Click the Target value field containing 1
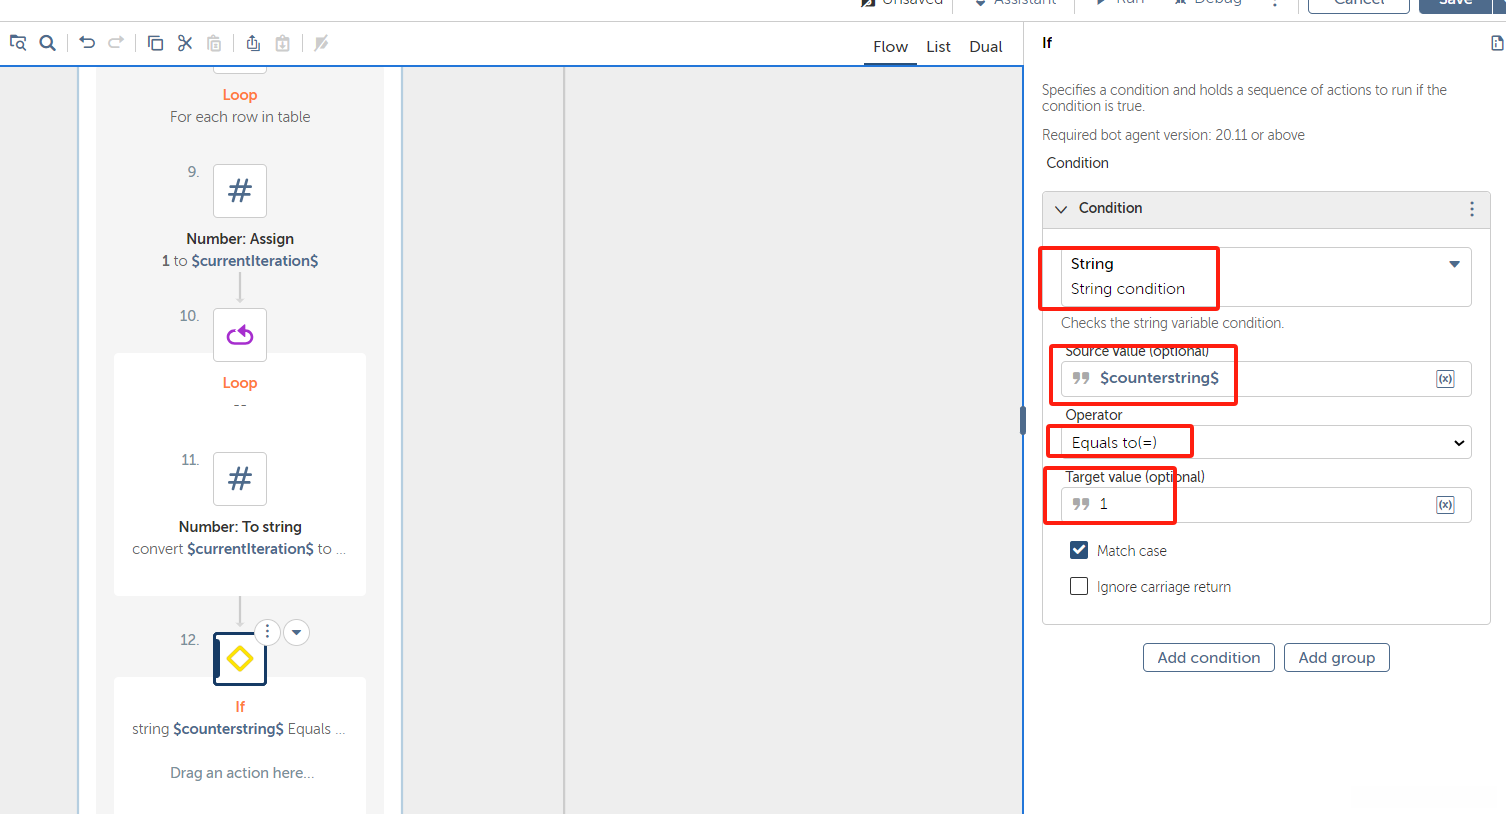The image size is (1506, 814). click(x=1266, y=505)
